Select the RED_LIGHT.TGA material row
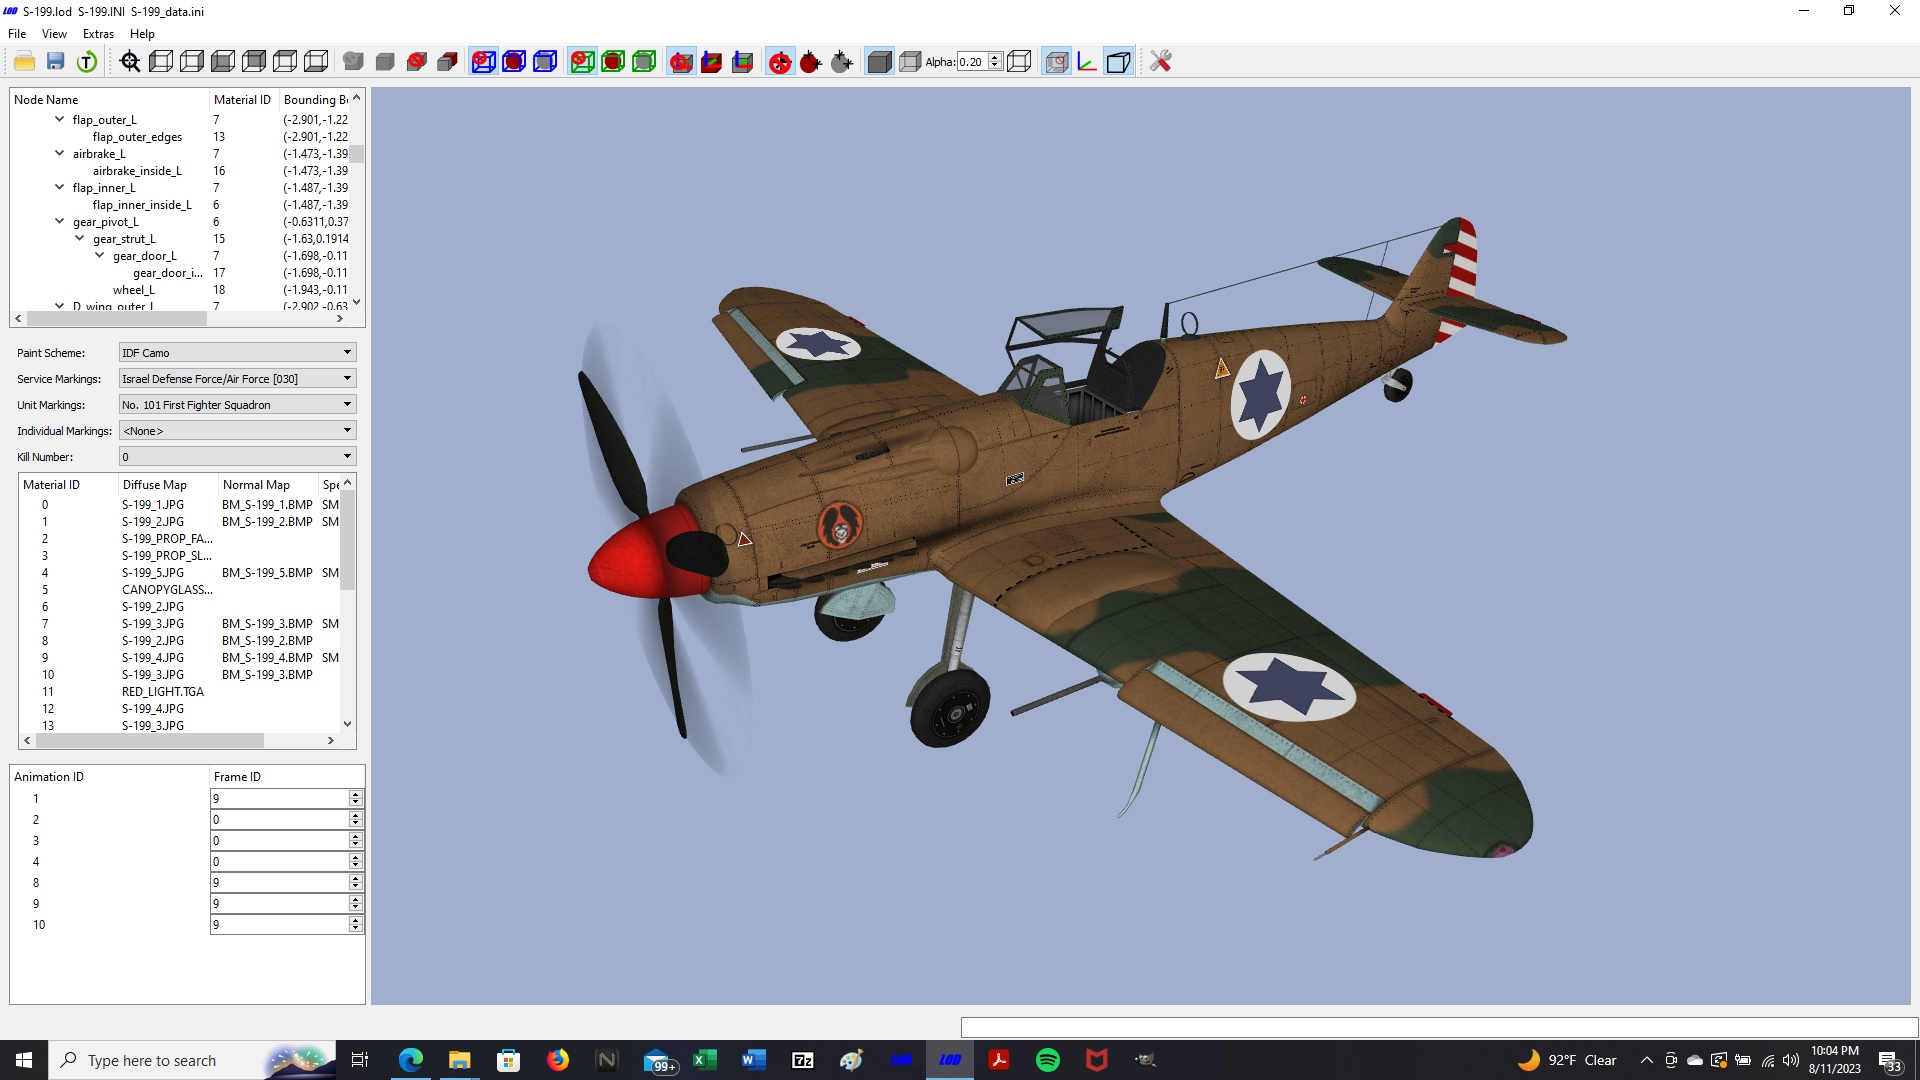This screenshot has height=1080, width=1920. [163, 692]
